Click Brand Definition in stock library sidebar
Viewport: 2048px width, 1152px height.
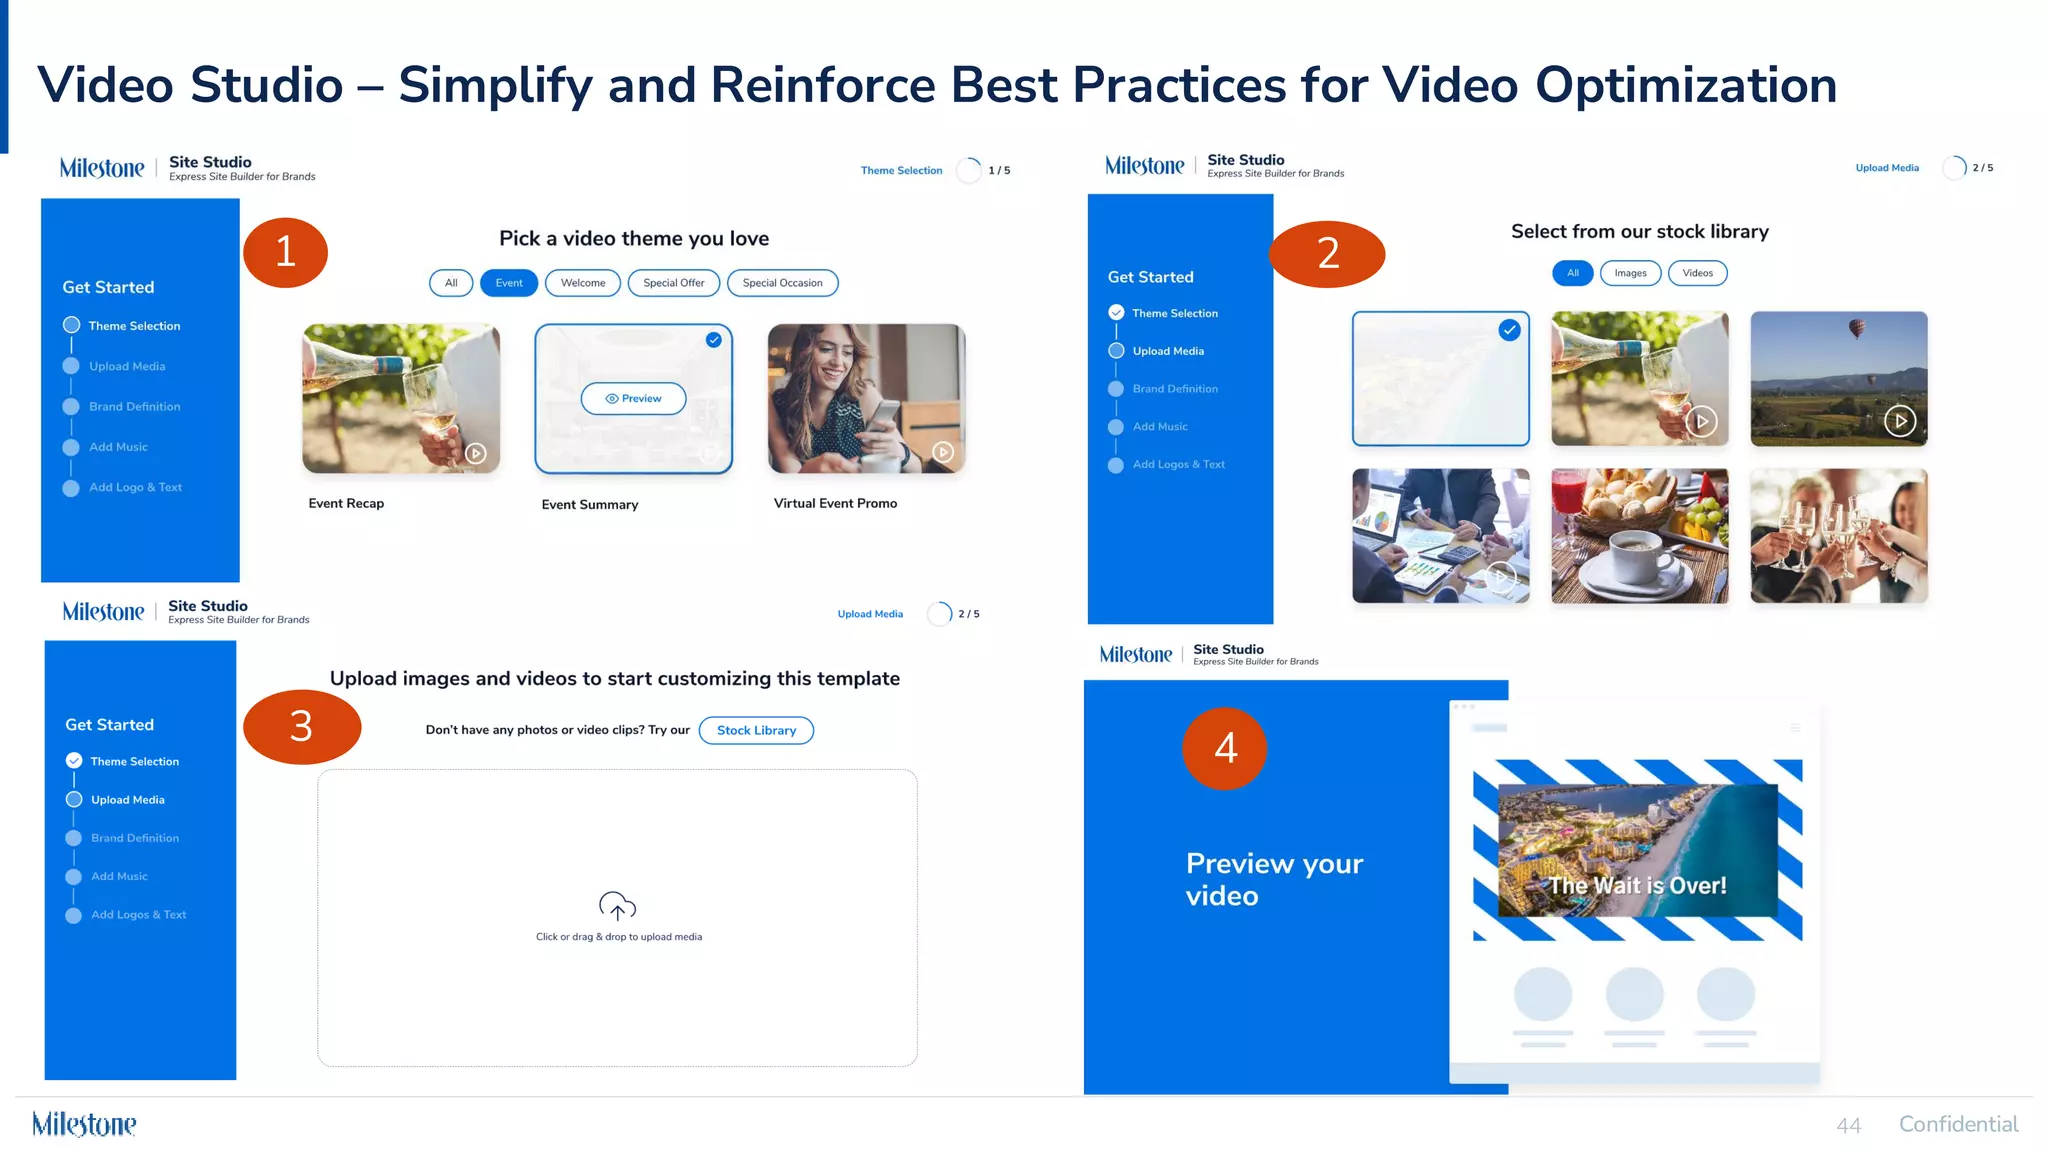click(x=1164, y=389)
